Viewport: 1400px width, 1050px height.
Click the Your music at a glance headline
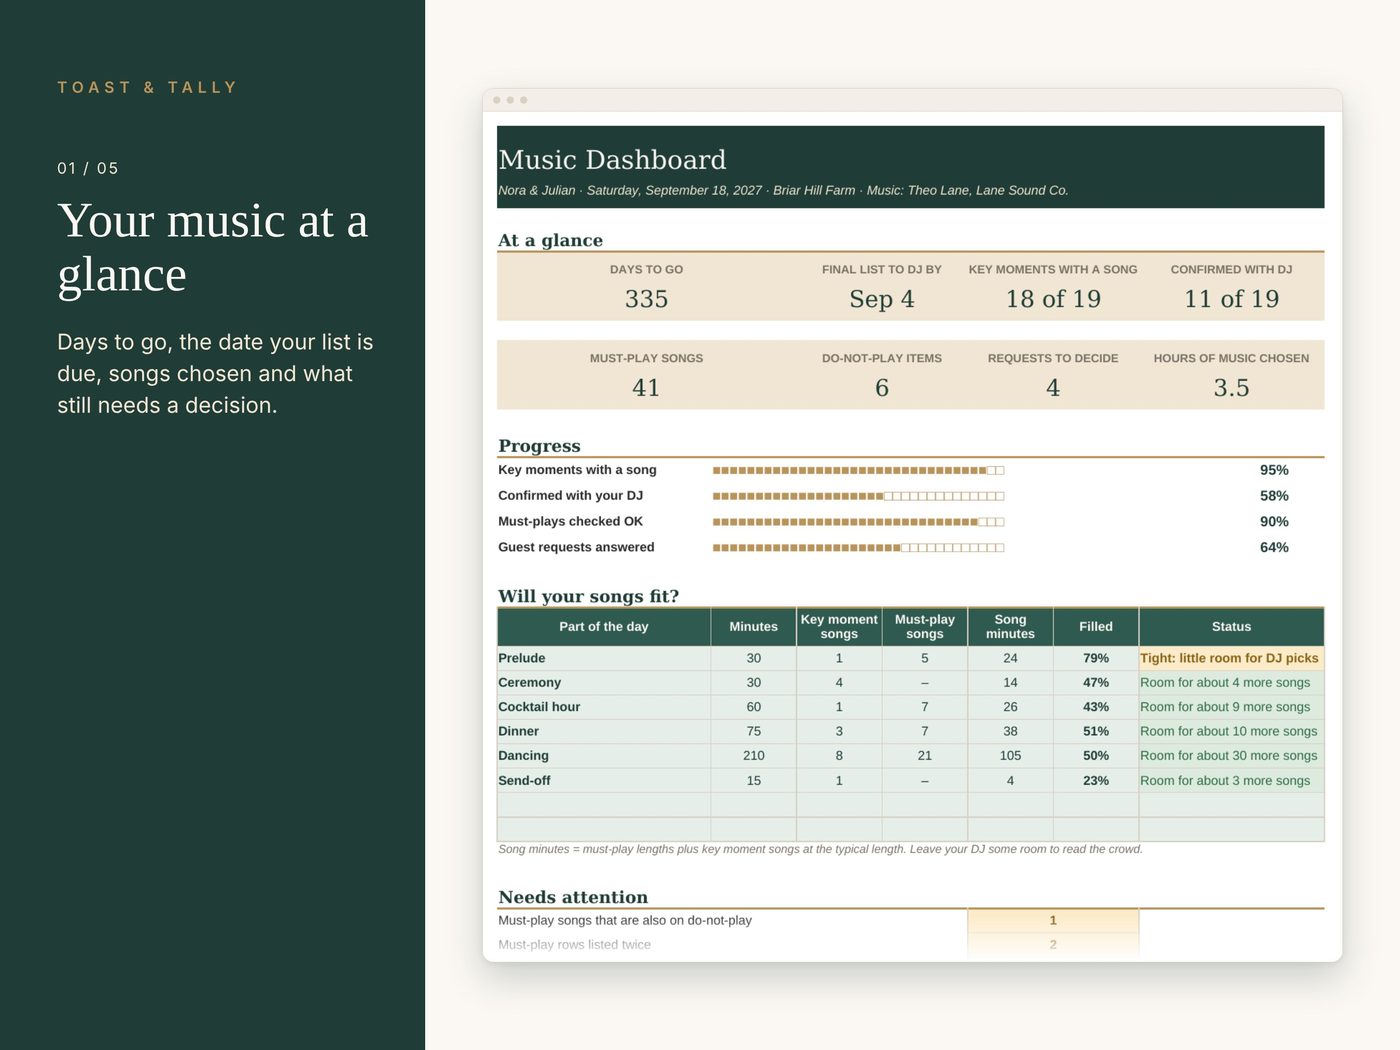213,247
